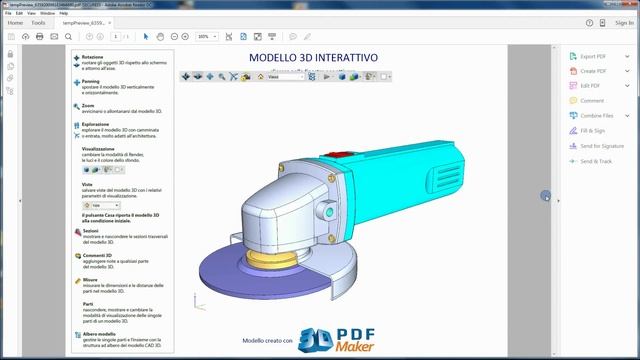Reset the 3D model with the Home button
The width and height of the screenshot is (640, 360).
[x=260, y=76]
